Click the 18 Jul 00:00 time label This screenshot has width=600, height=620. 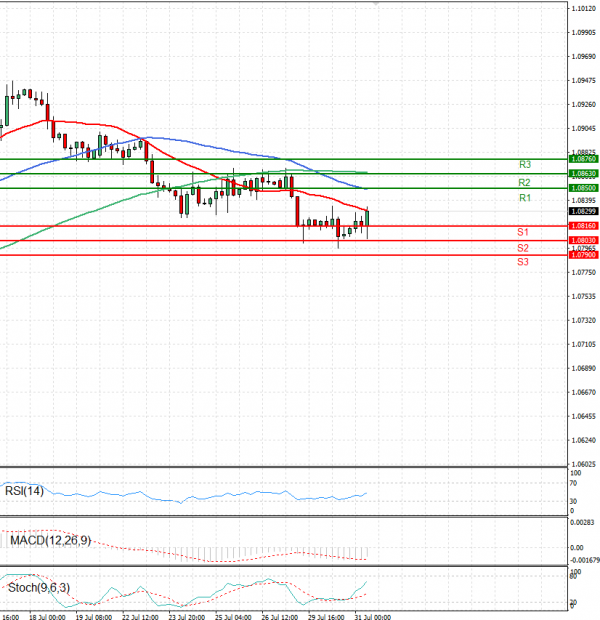(47, 617)
